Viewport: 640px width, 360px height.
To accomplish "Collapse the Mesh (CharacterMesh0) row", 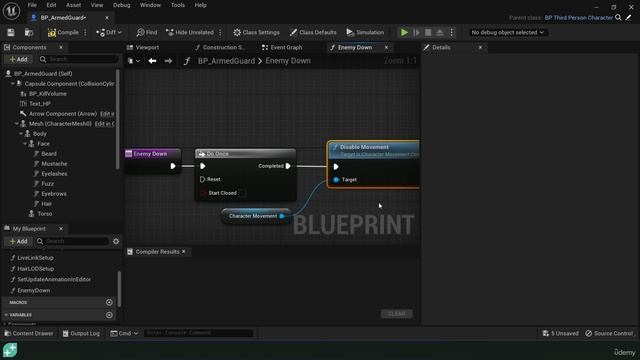I will click(17, 123).
